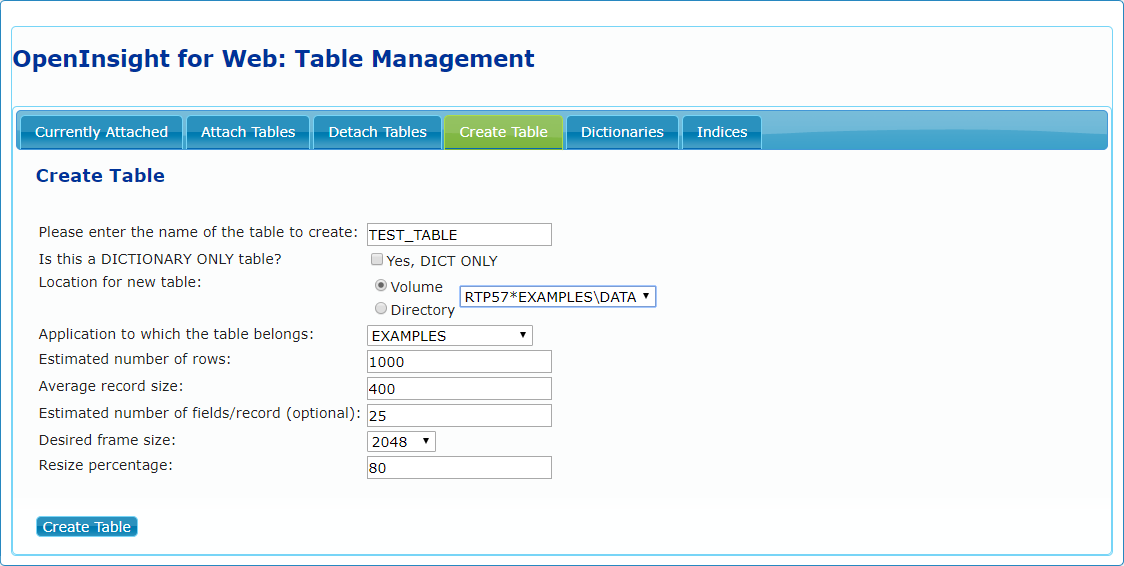Click the 'Estimated number of rows:' label
The width and height of the screenshot is (1124, 566).
[x=135, y=359]
